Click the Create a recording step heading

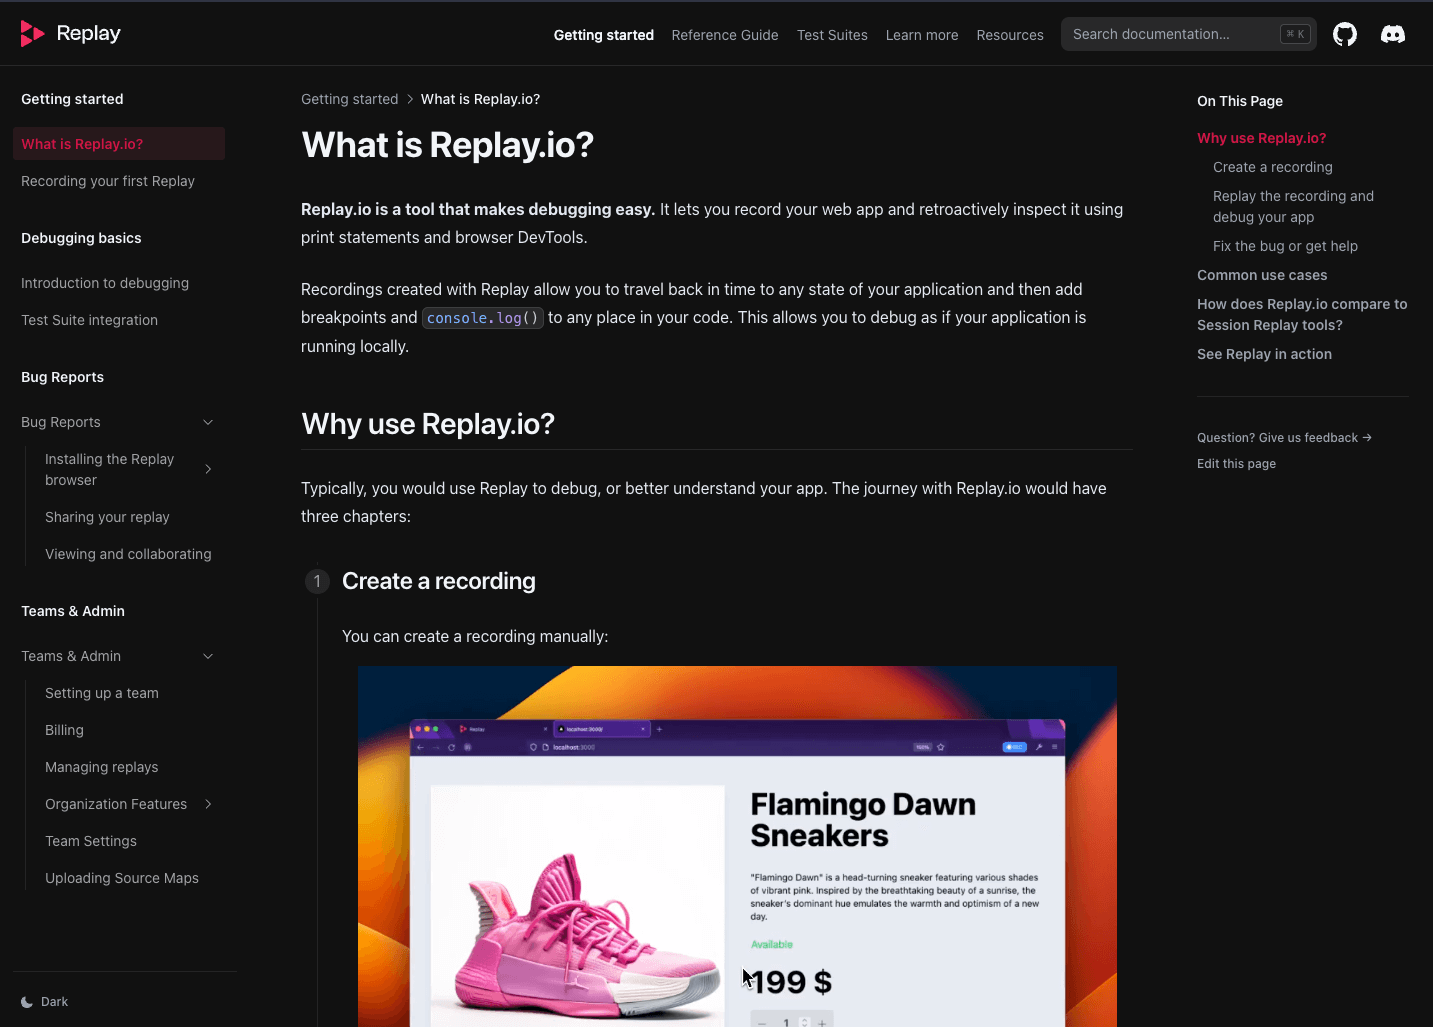point(438,581)
